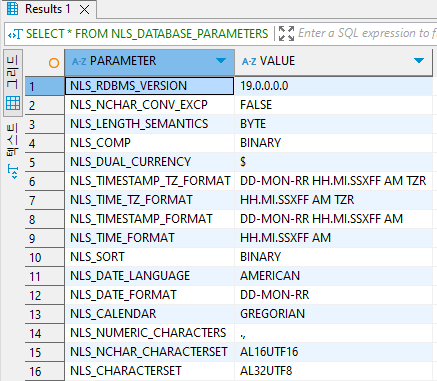The width and height of the screenshot is (437, 381).
Task: Select row number 2 header
Action: 45,105
